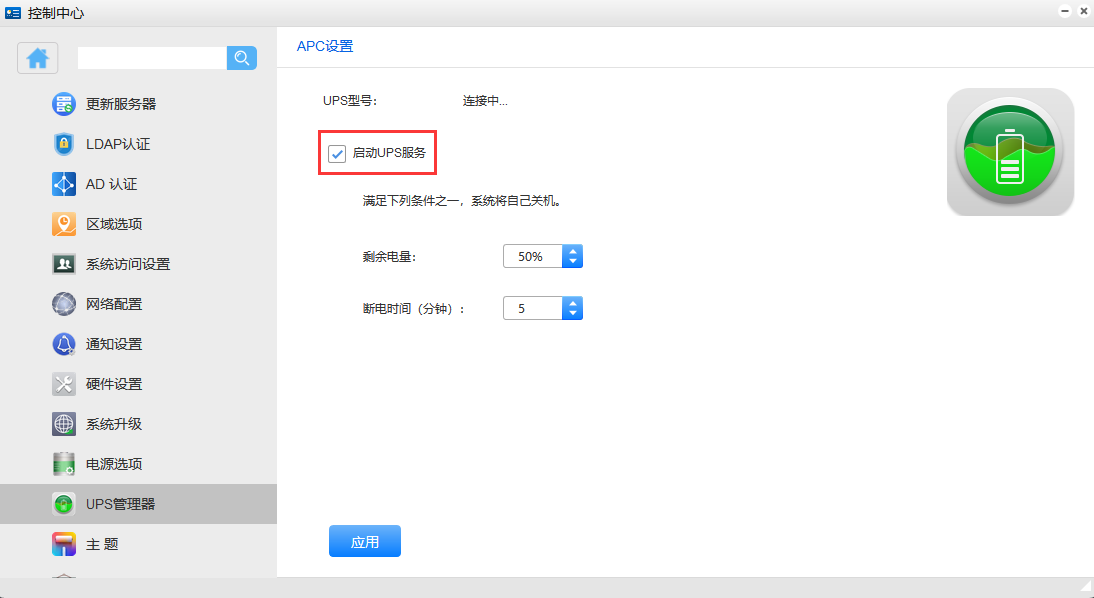Open the 更新服务器 icon in sidebar
The image size is (1094, 598).
pyautogui.click(x=64, y=104)
